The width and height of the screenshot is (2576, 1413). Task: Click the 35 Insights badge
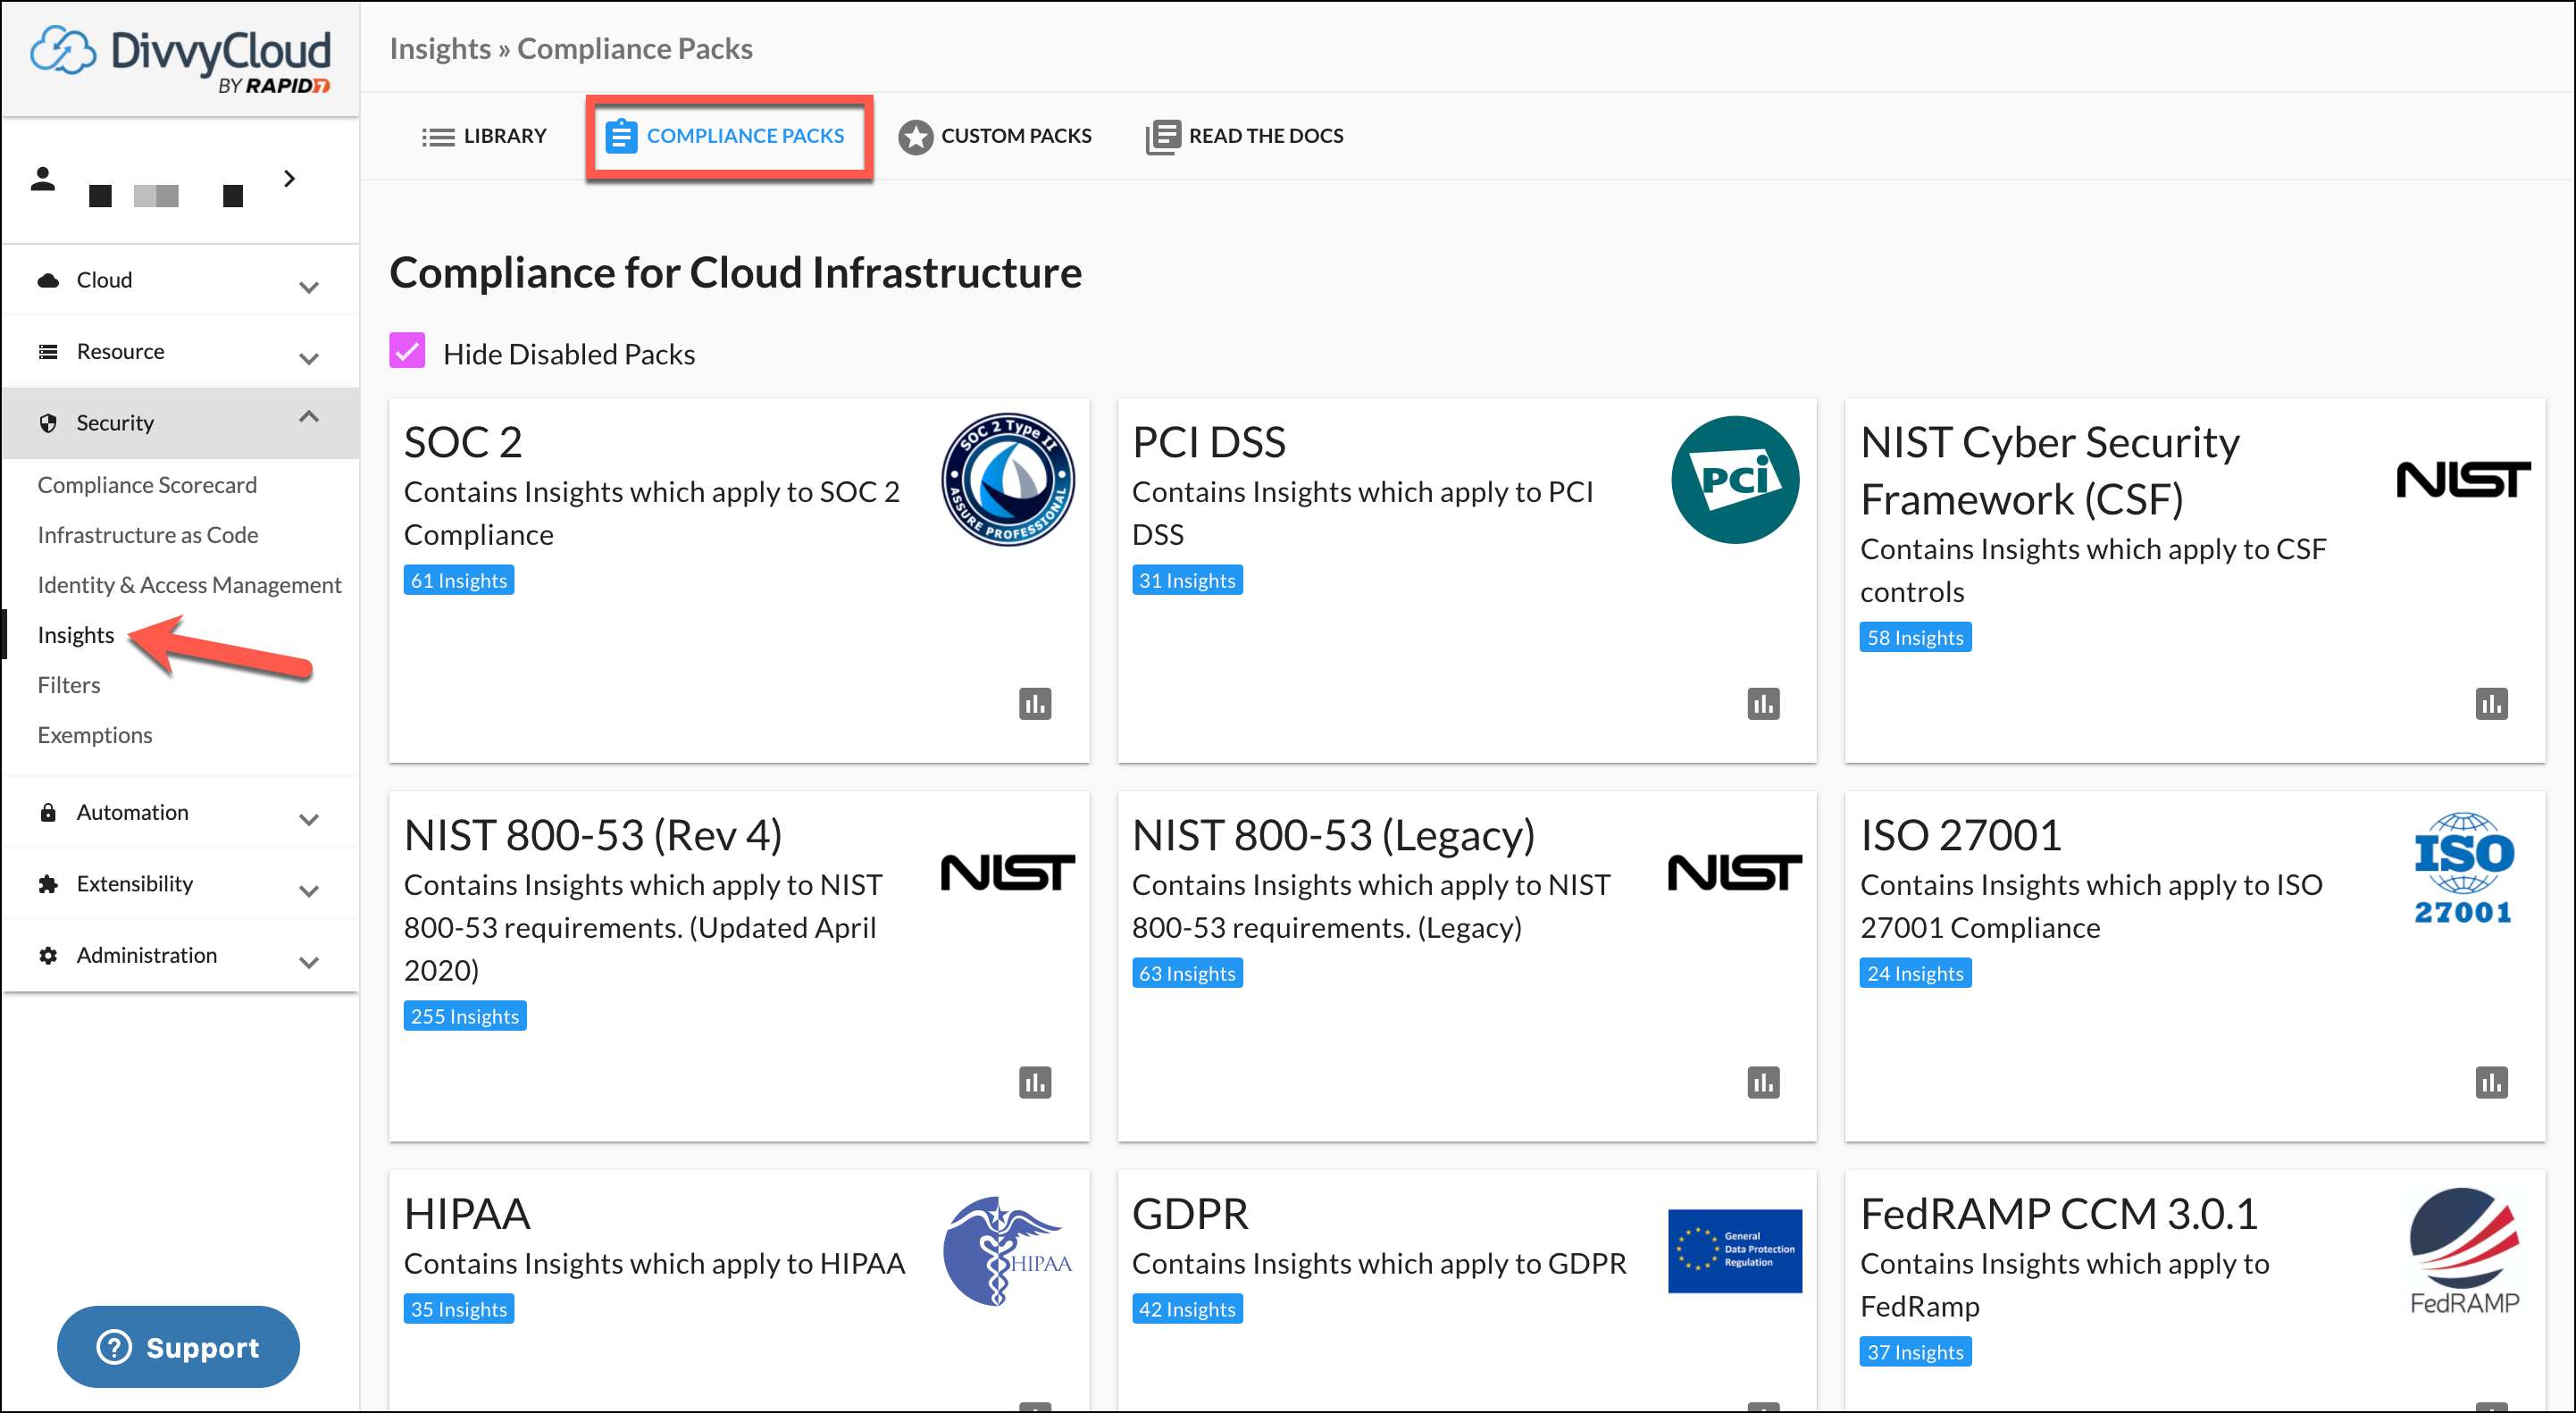459,1309
